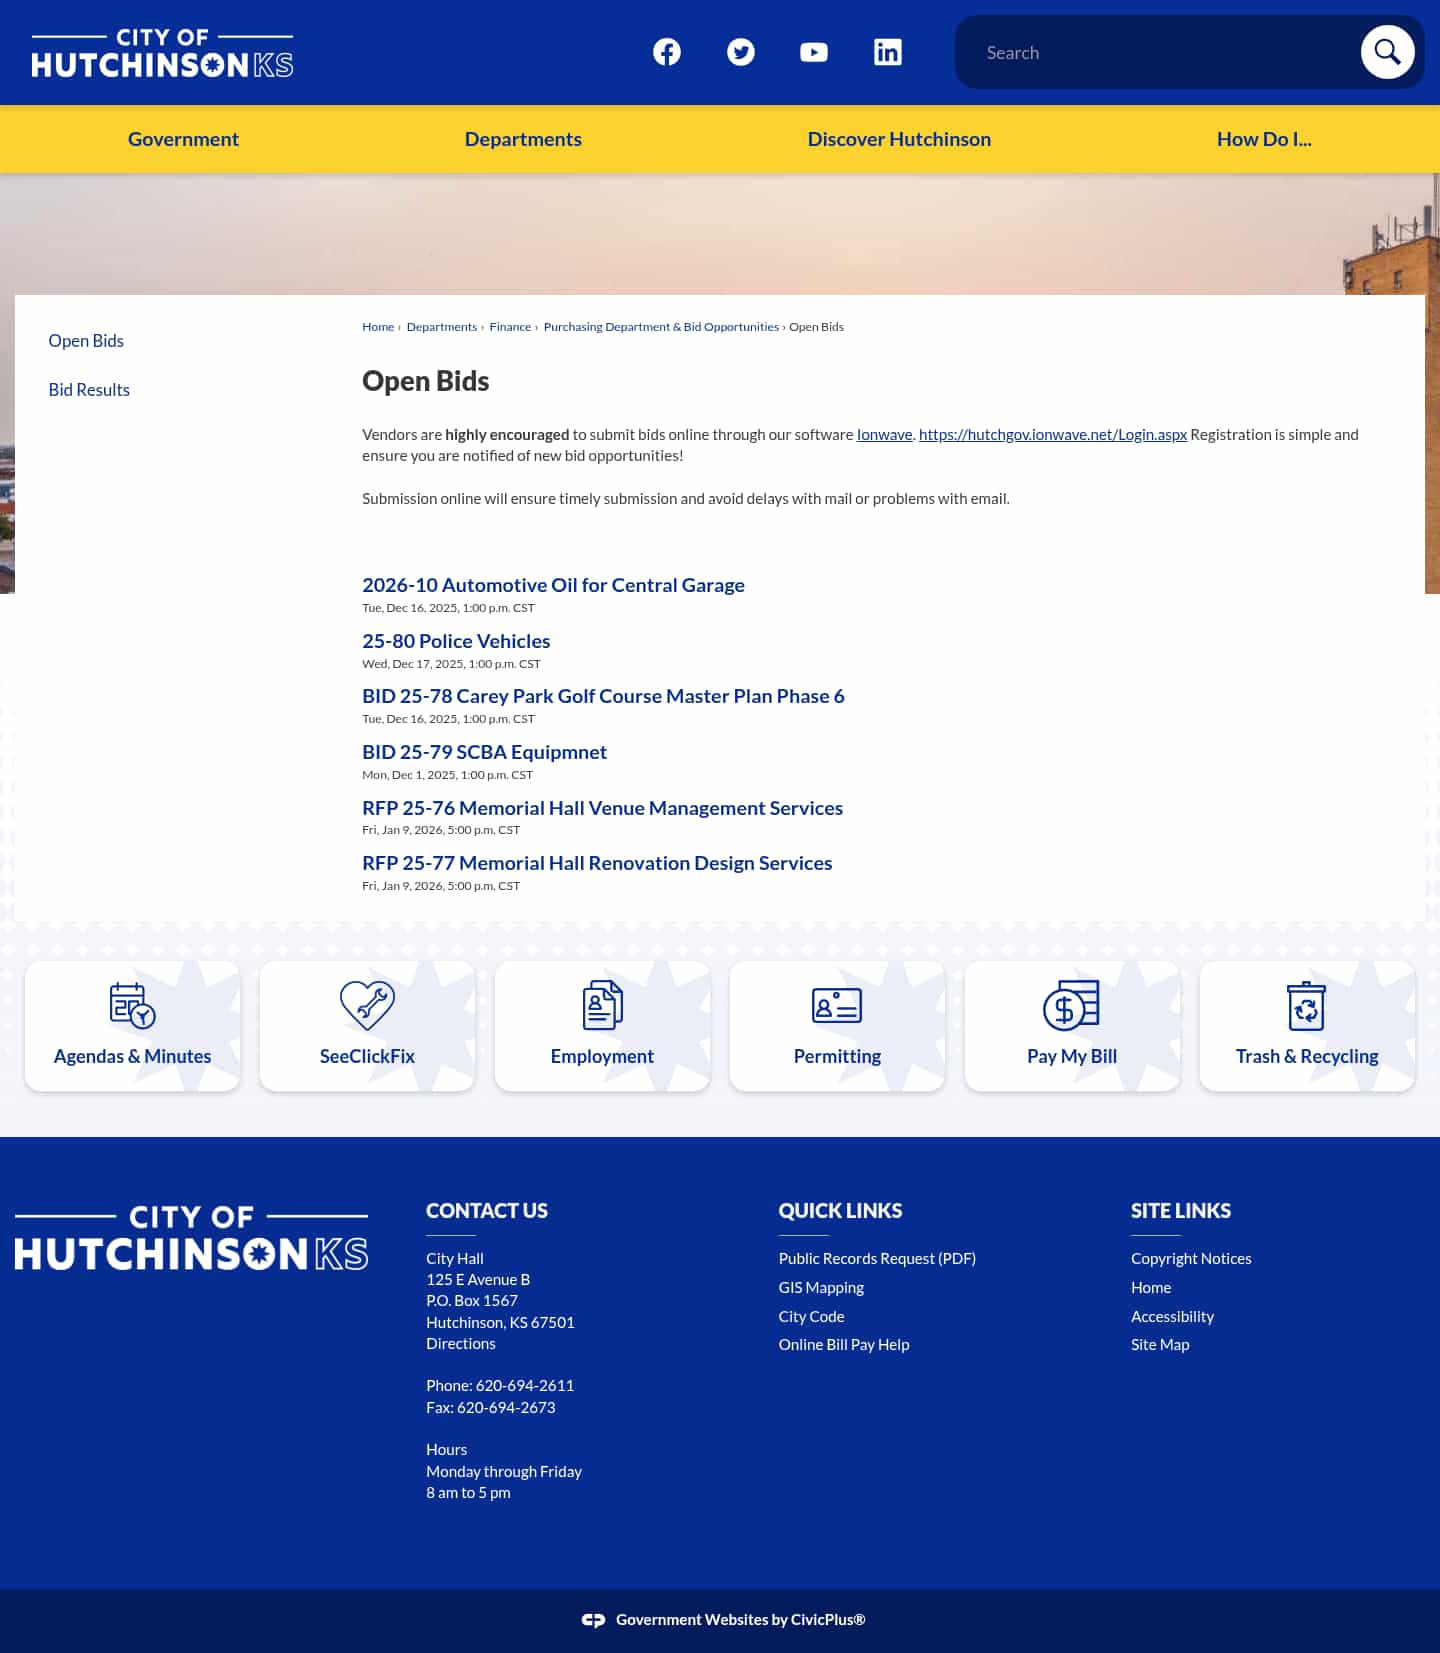The width and height of the screenshot is (1440, 1653).
Task: Open BID 25-79 SCBA Equipmnet bid
Action: pos(484,752)
